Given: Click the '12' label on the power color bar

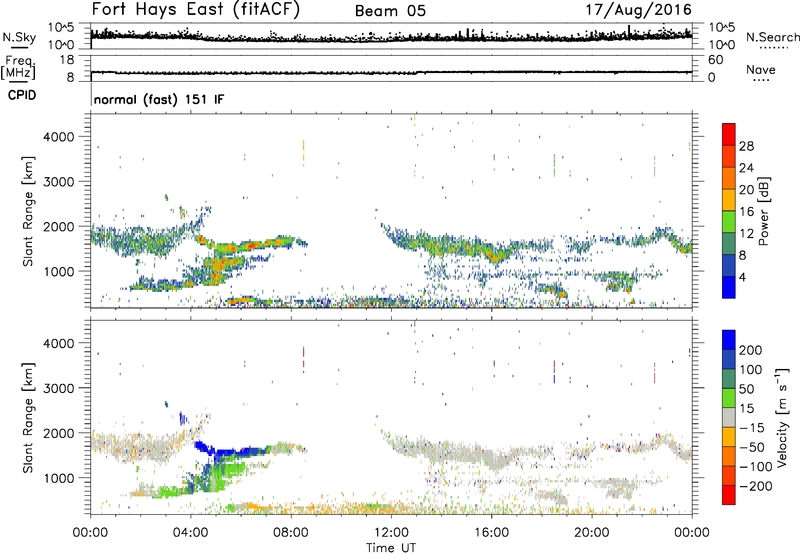Looking at the screenshot, I should click(746, 234).
